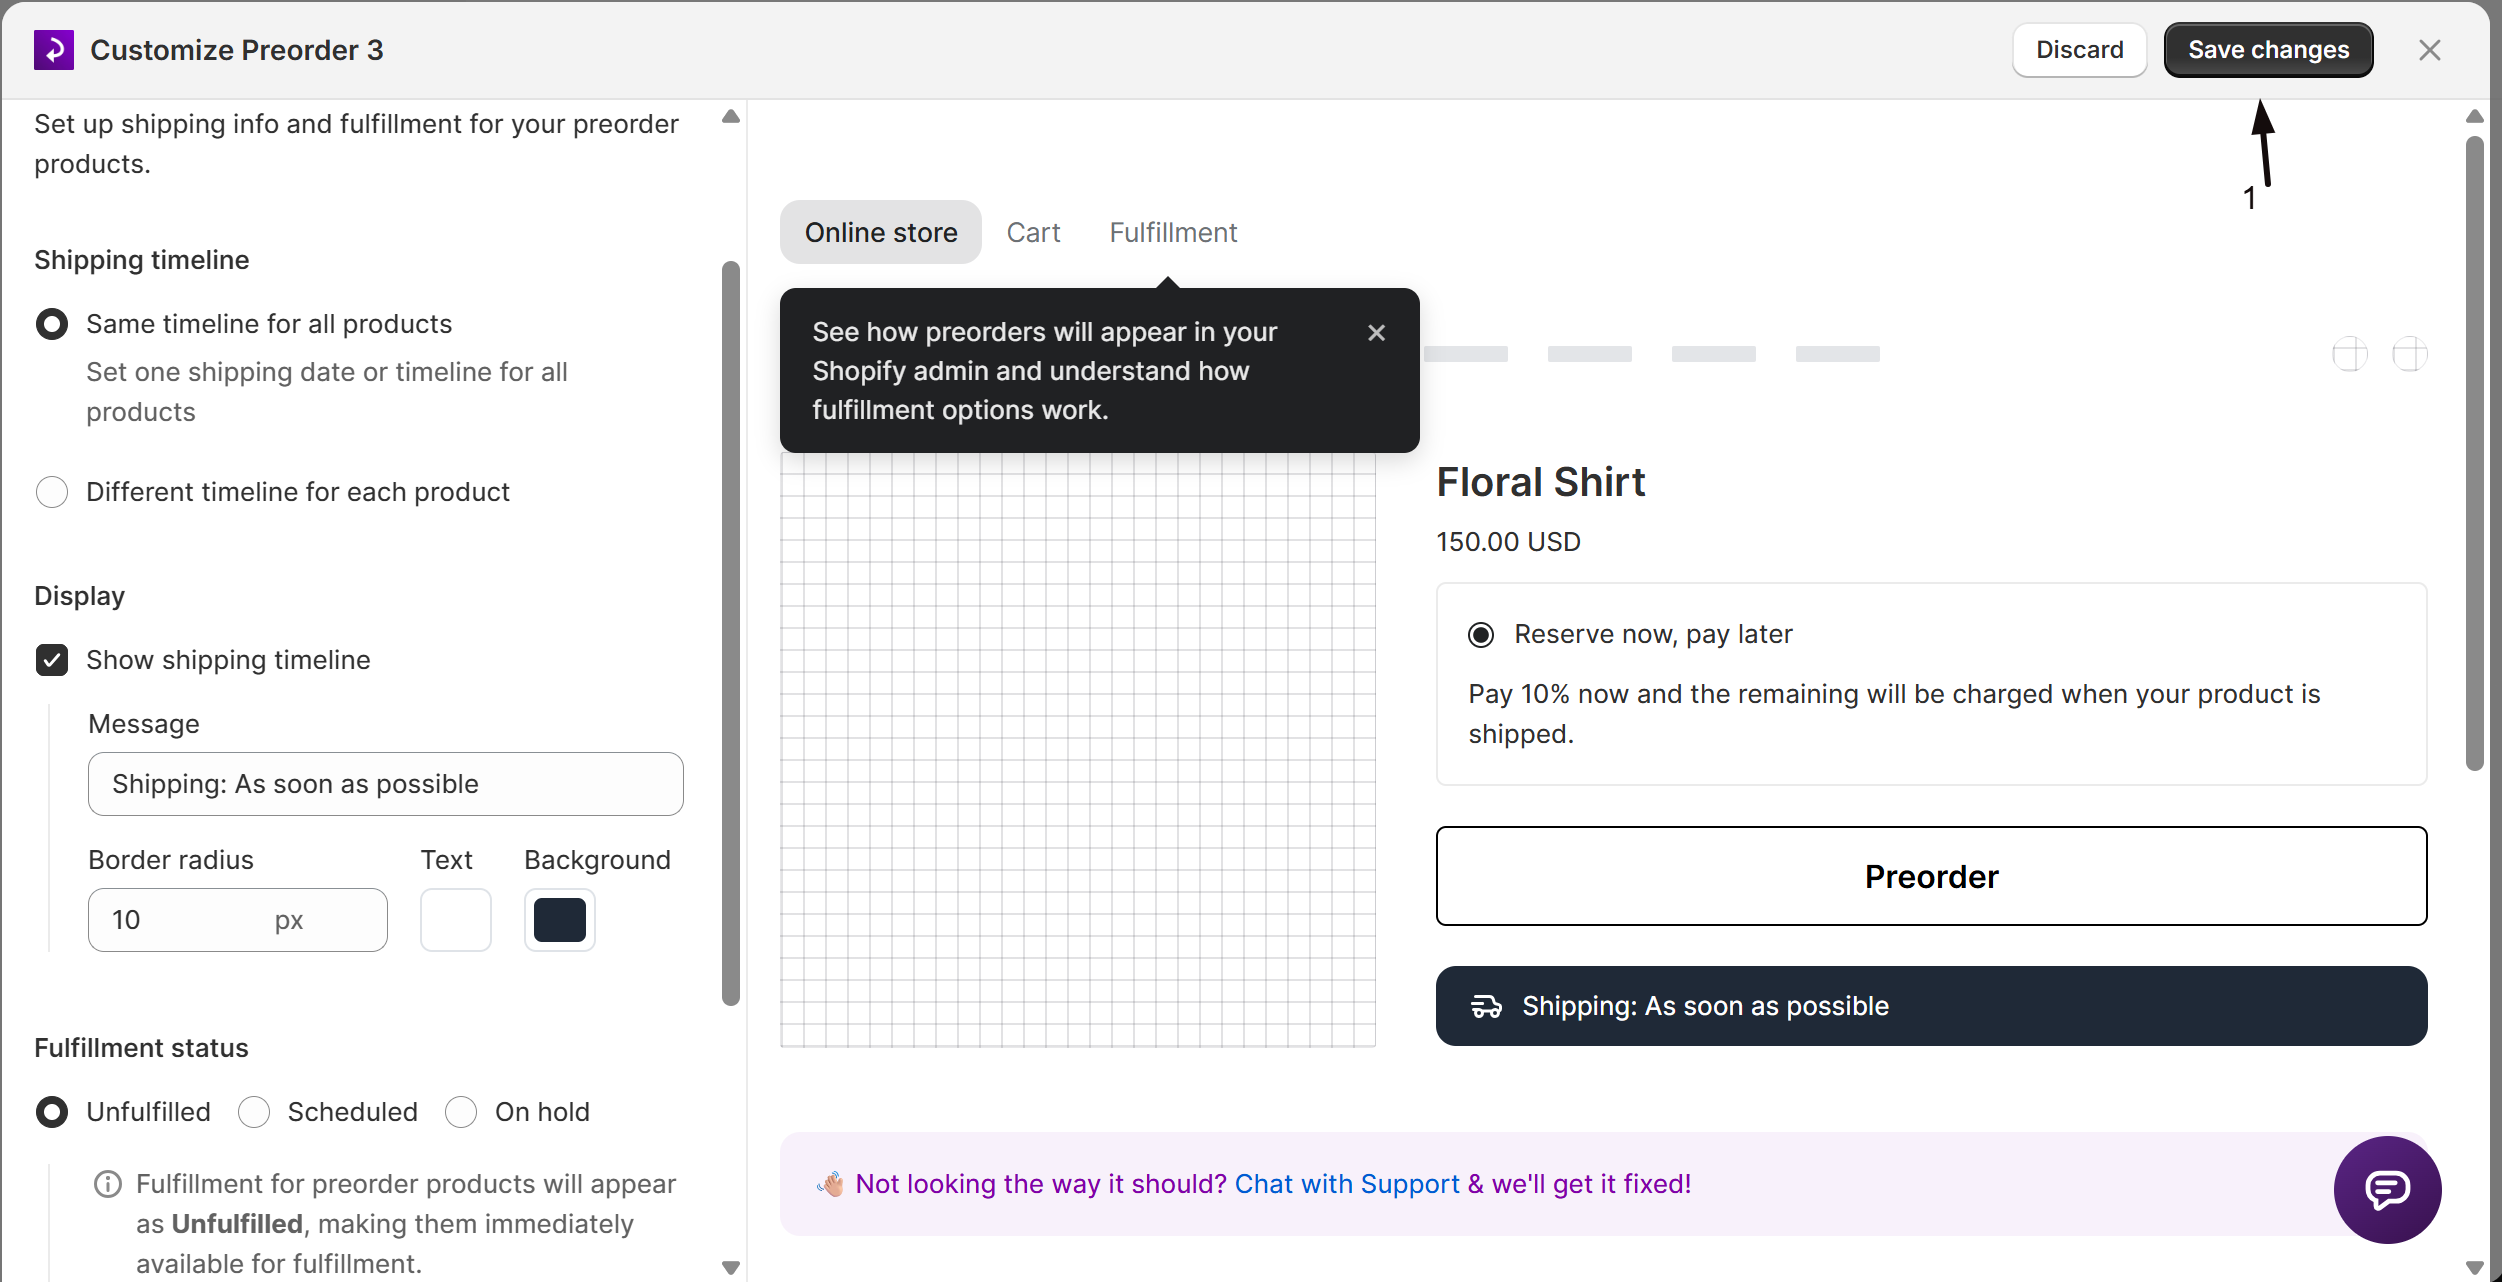
Task: Open the Background color swatch
Action: tap(560, 920)
